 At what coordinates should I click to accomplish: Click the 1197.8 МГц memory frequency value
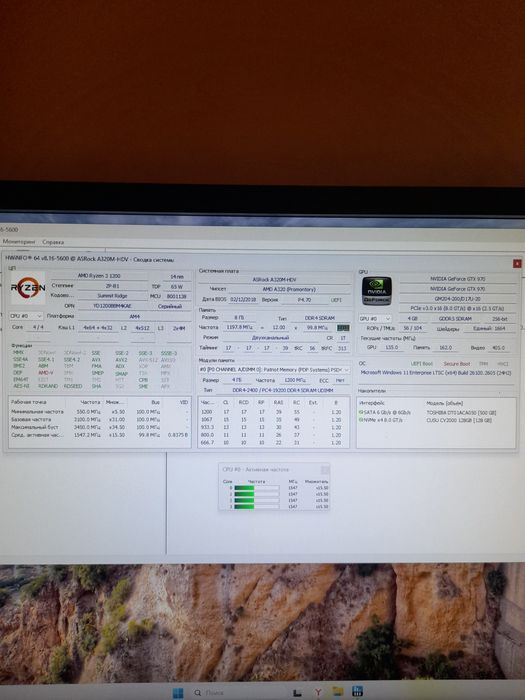240,327
